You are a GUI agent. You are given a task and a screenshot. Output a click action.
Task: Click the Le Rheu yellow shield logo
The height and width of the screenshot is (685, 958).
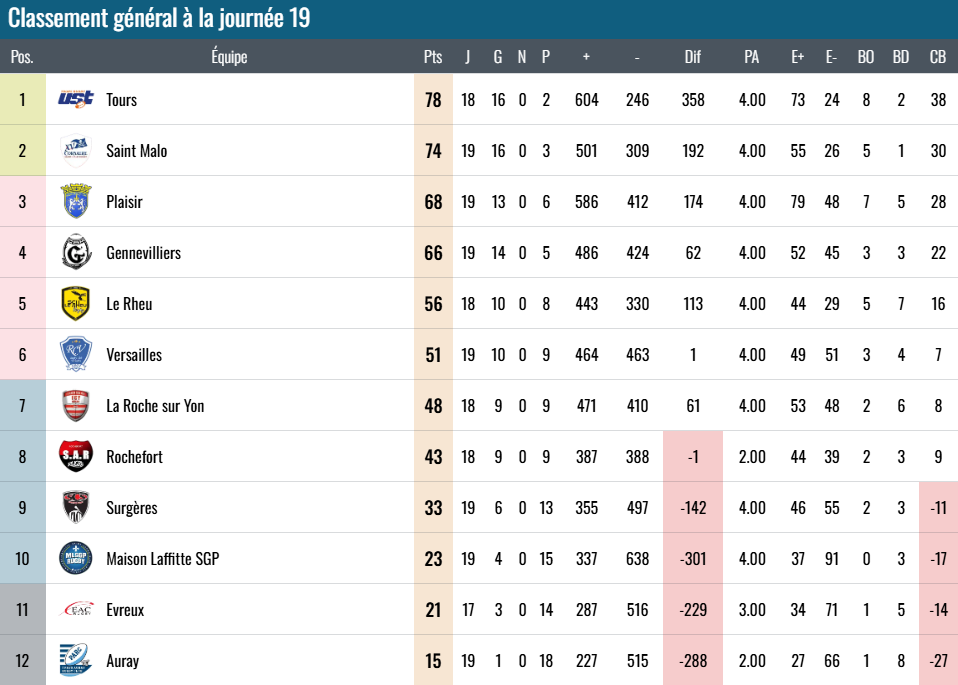[x=76, y=303]
